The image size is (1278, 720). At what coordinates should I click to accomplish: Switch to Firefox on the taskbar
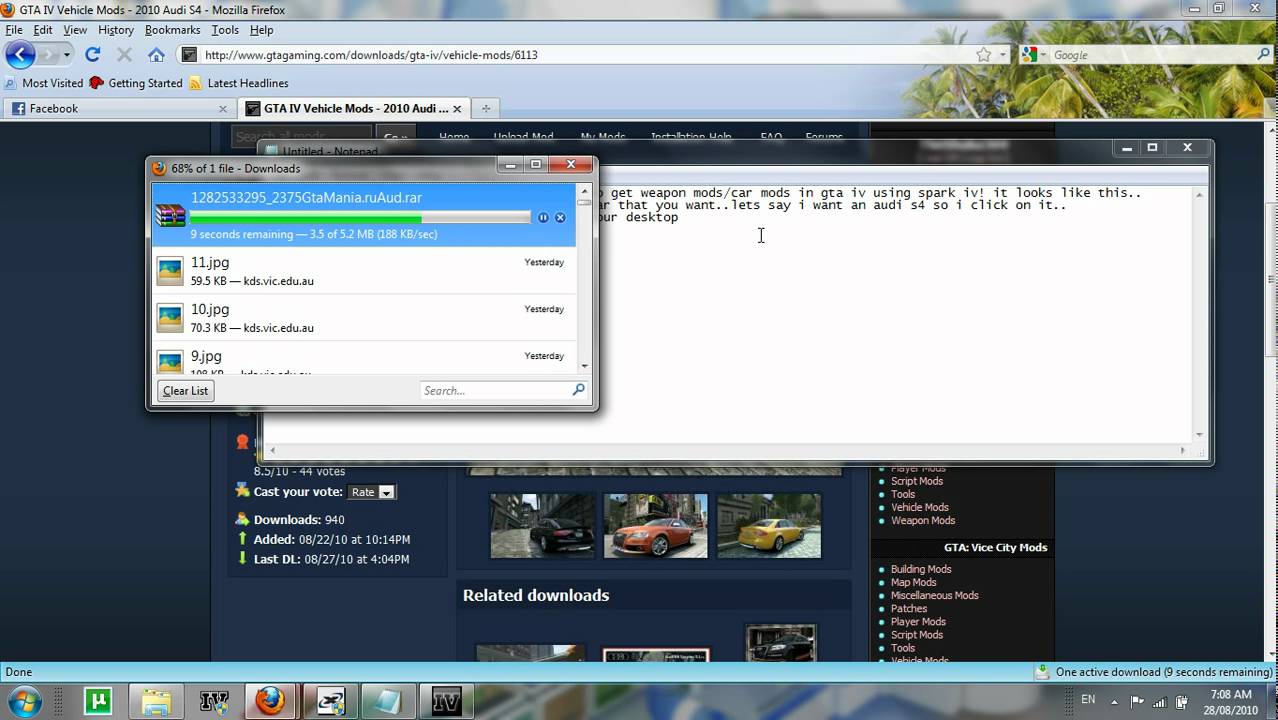(x=270, y=701)
